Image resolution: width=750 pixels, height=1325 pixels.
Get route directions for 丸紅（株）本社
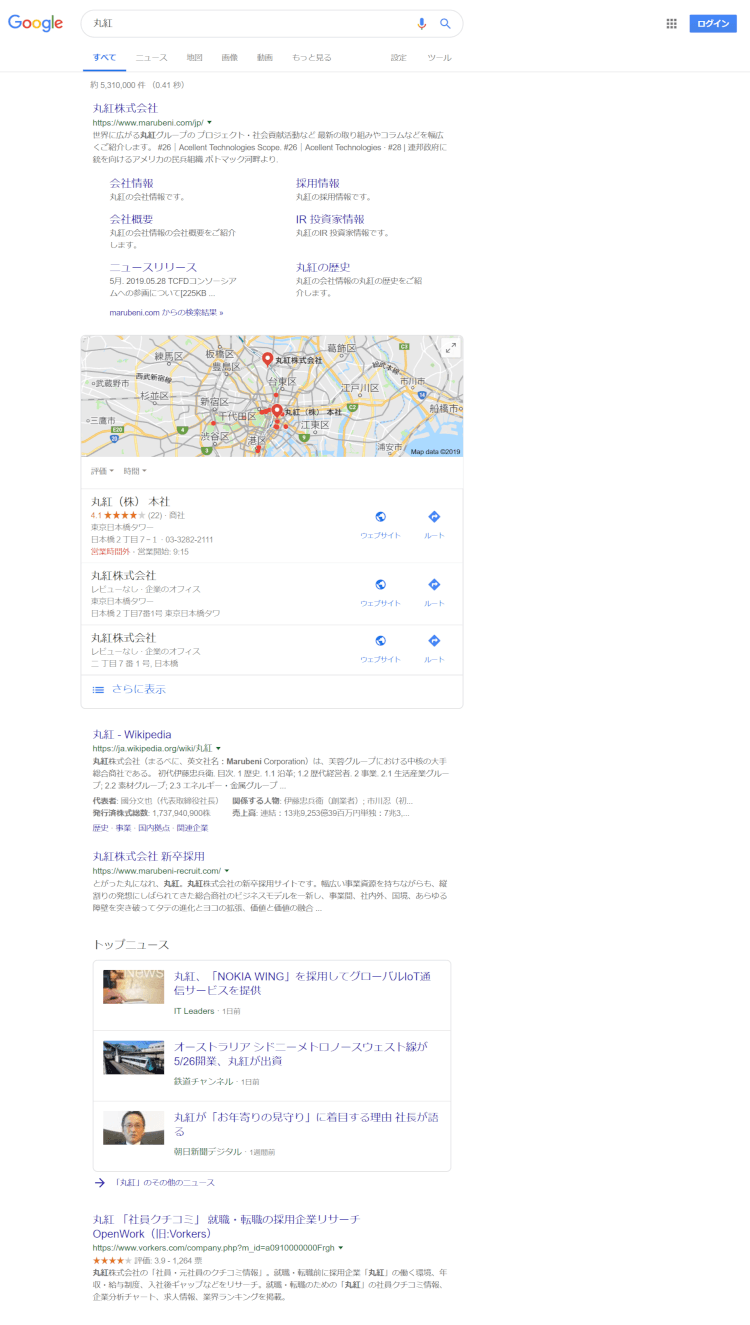pyautogui.click(x=434, y=517)
